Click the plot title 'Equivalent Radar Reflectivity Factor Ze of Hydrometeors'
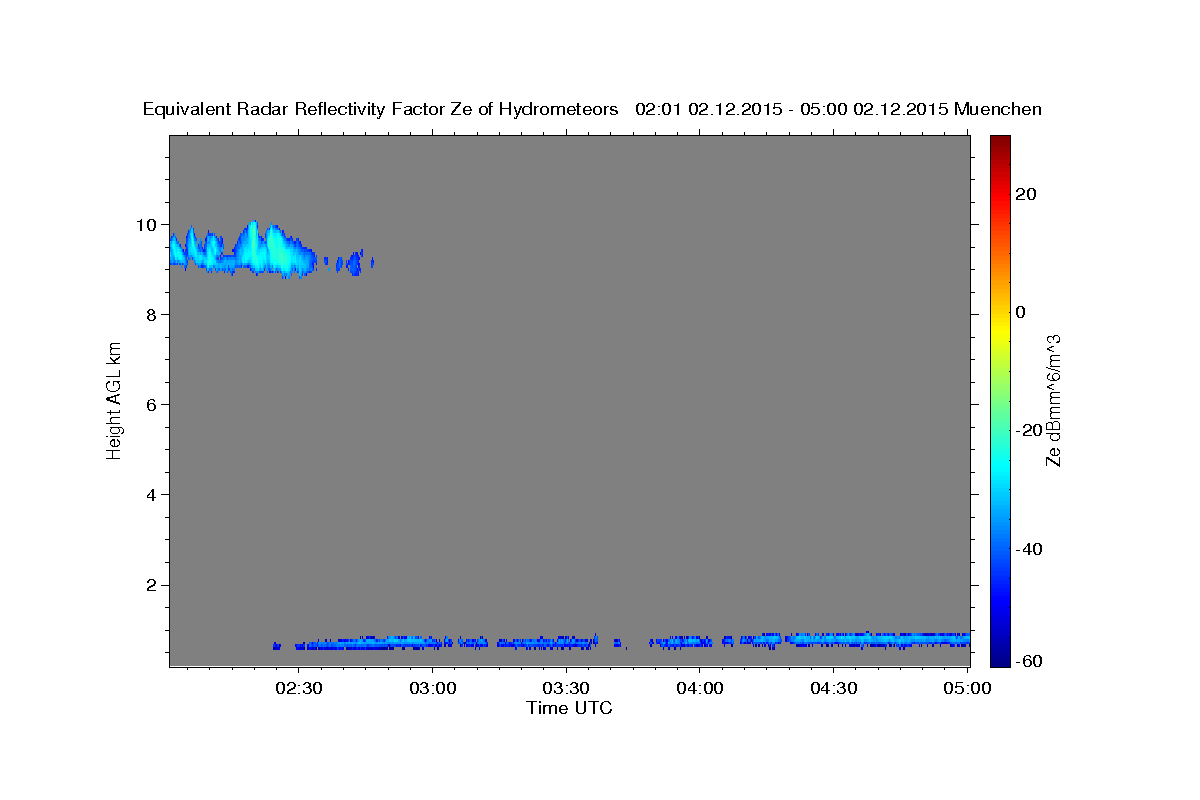The width and height of the screenshot is (1200, 800). click(x=380, y=109)
